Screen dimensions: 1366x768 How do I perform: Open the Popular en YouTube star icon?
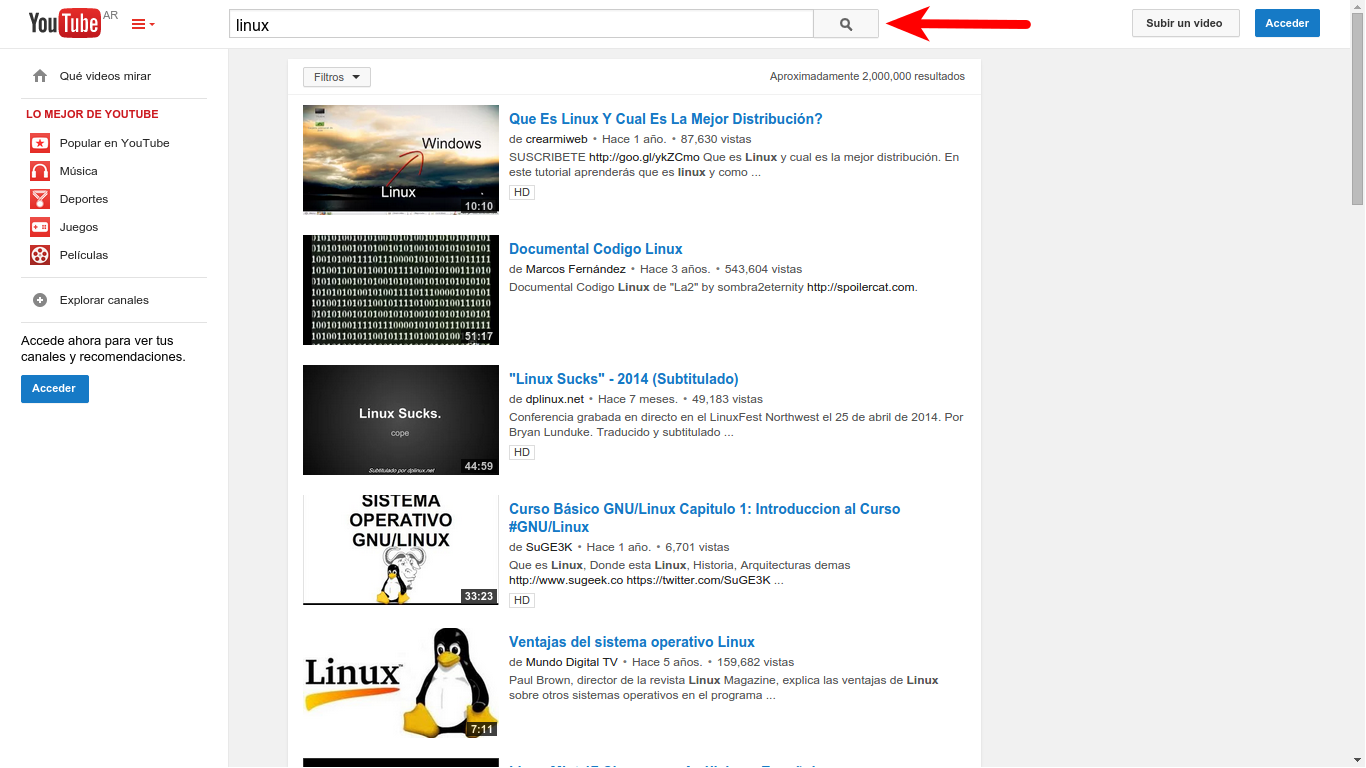point(40,143)
